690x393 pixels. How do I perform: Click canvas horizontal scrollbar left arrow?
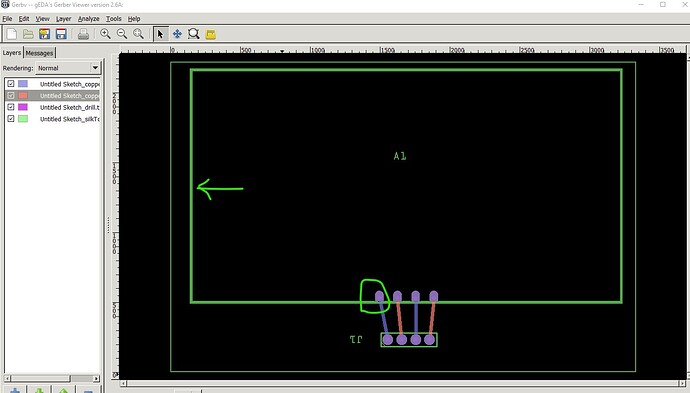tap(124, 383)
